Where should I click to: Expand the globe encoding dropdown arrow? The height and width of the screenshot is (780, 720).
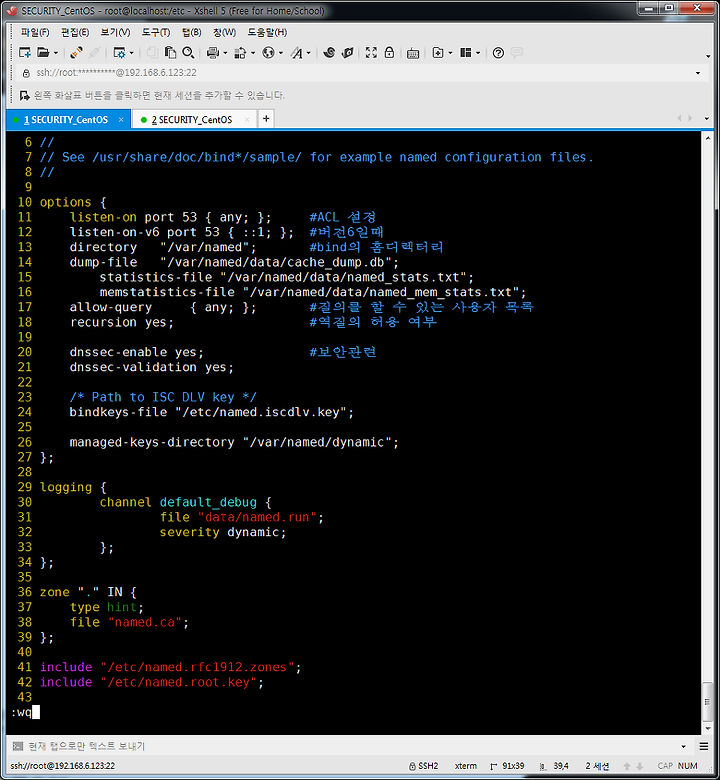[281, 53]
